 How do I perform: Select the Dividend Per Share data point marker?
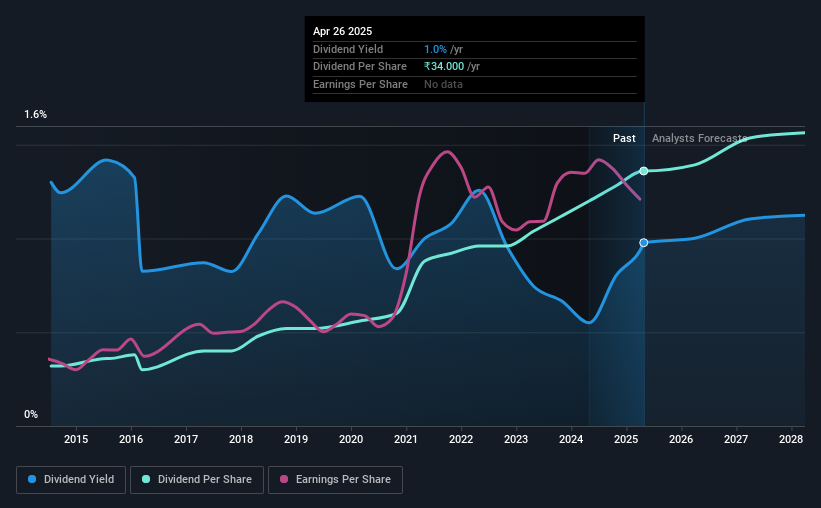coord(644,171)
